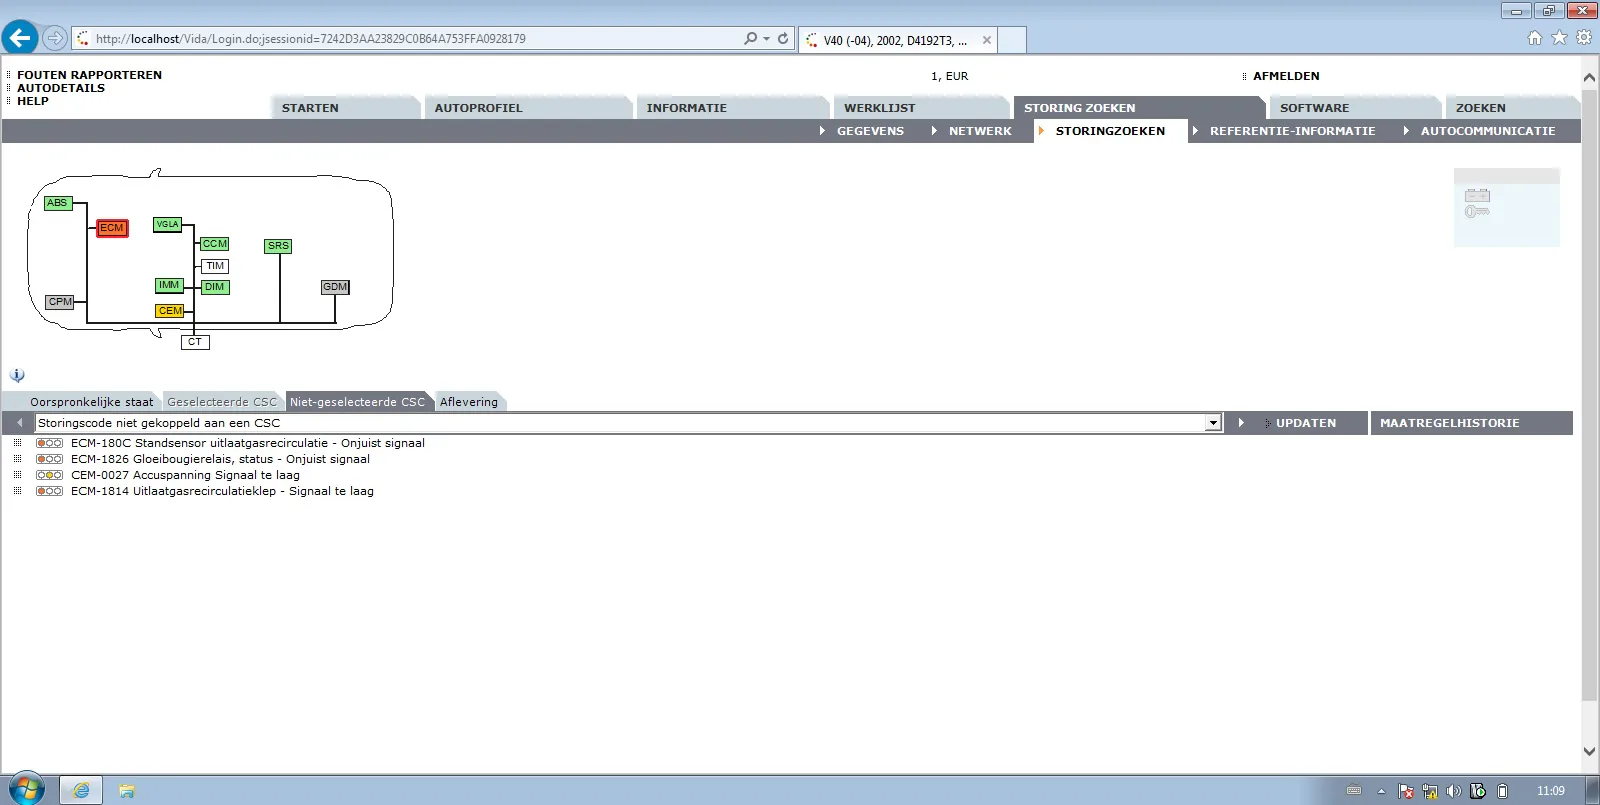Click the ABS module in network diagram

pos(58,203)
